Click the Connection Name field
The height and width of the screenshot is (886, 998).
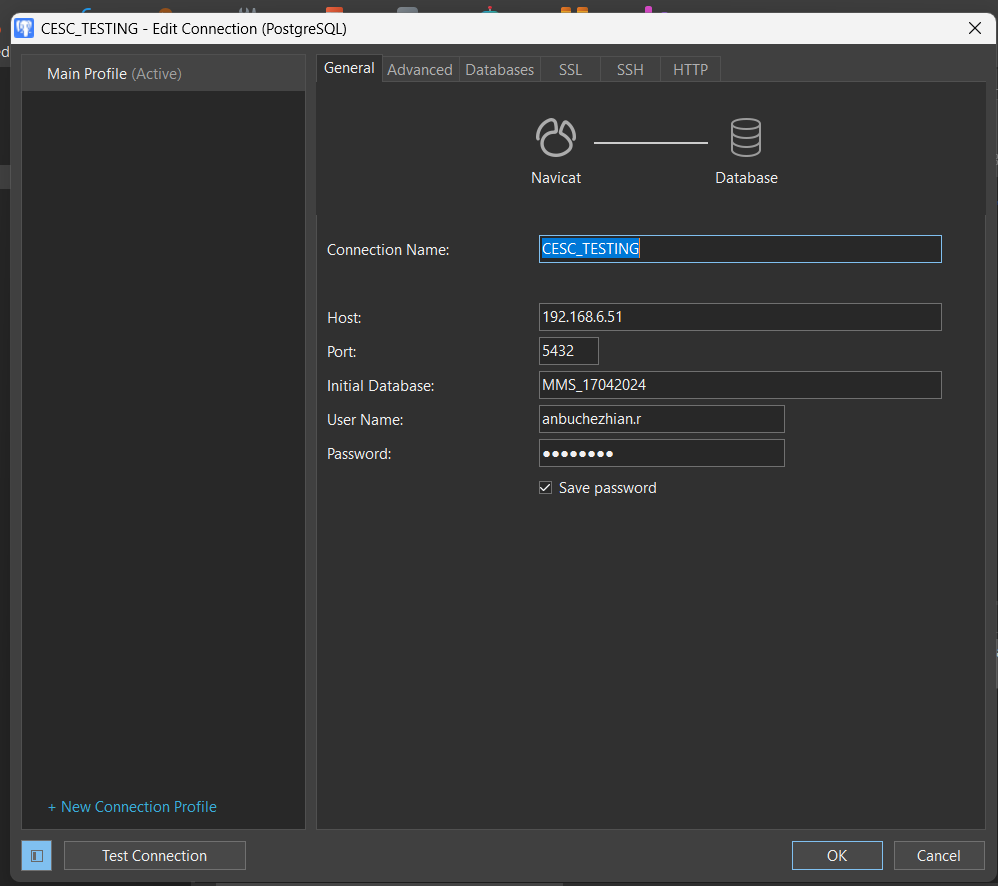pyautogui.click(x=740, y=249)
